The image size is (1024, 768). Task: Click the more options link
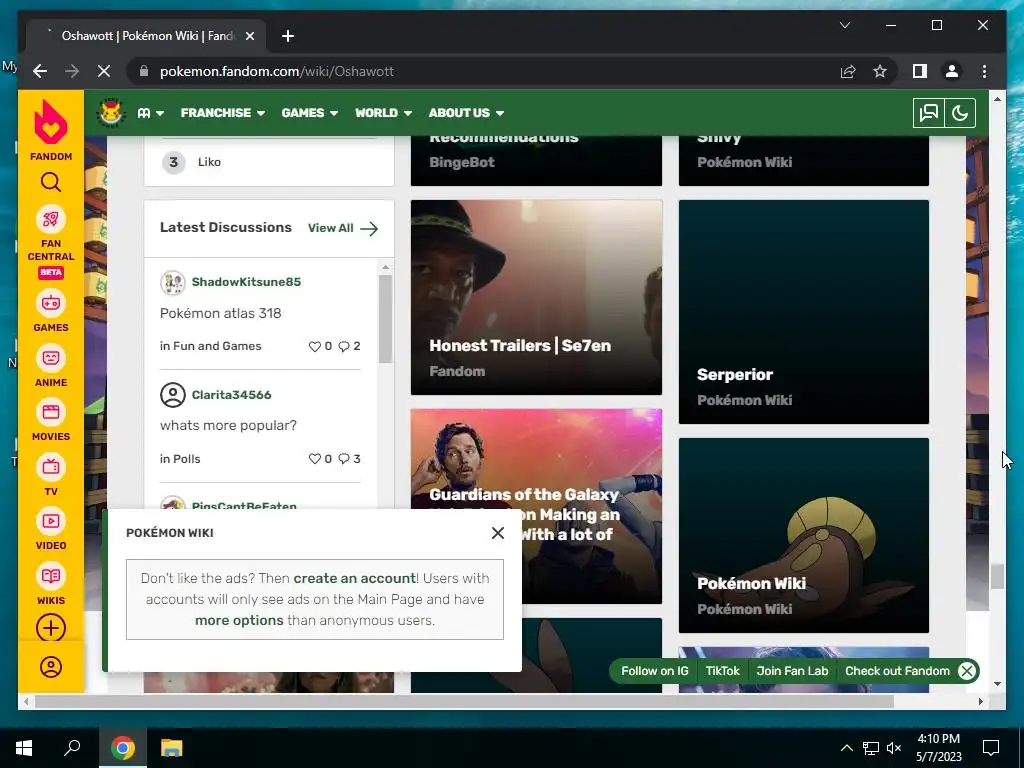coord(239,620)
